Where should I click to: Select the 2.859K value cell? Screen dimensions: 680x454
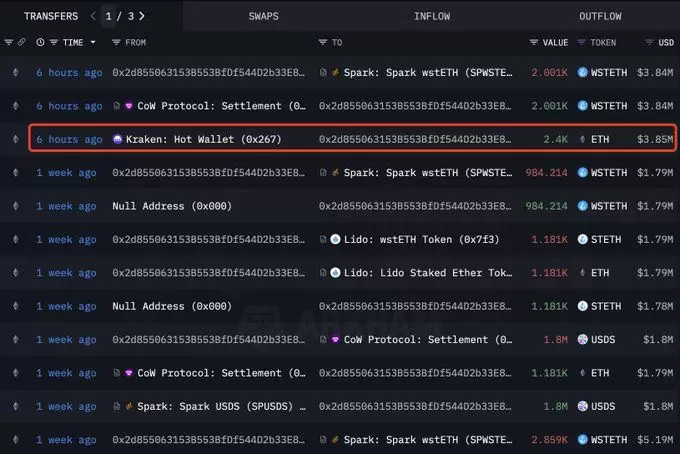point(549,440)
